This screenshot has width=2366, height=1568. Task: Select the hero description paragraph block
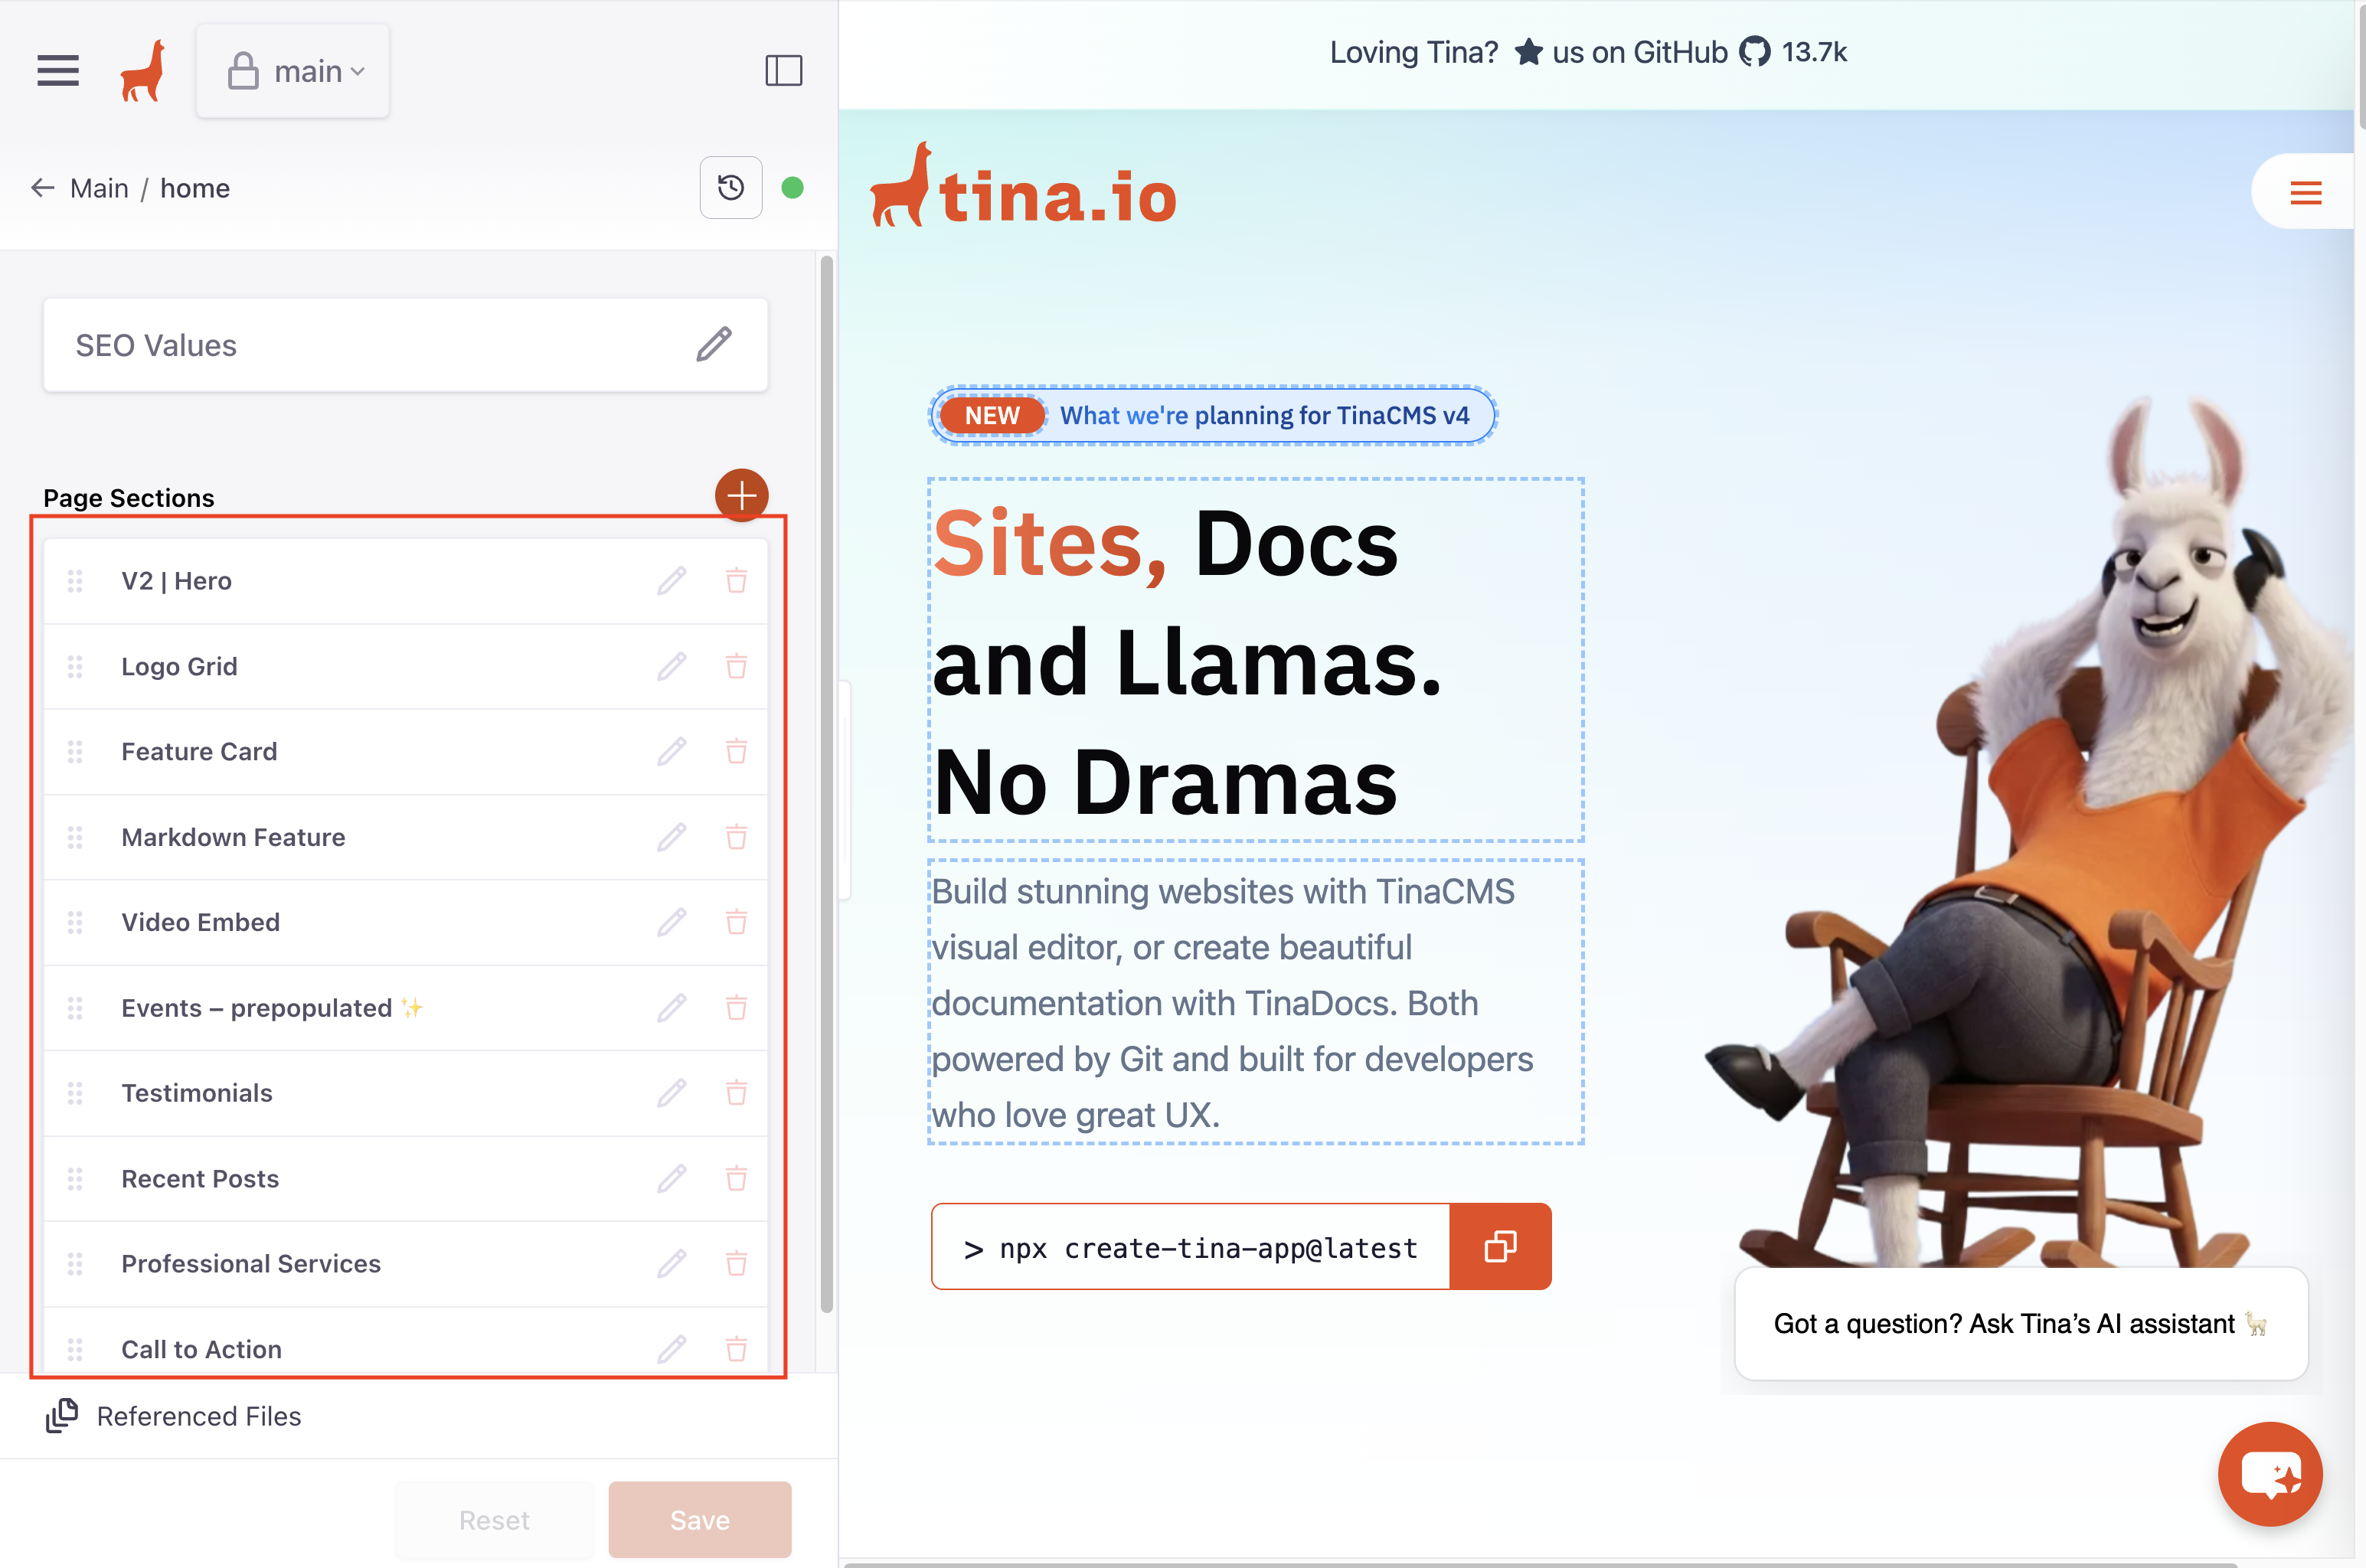pos(1256,1002)
